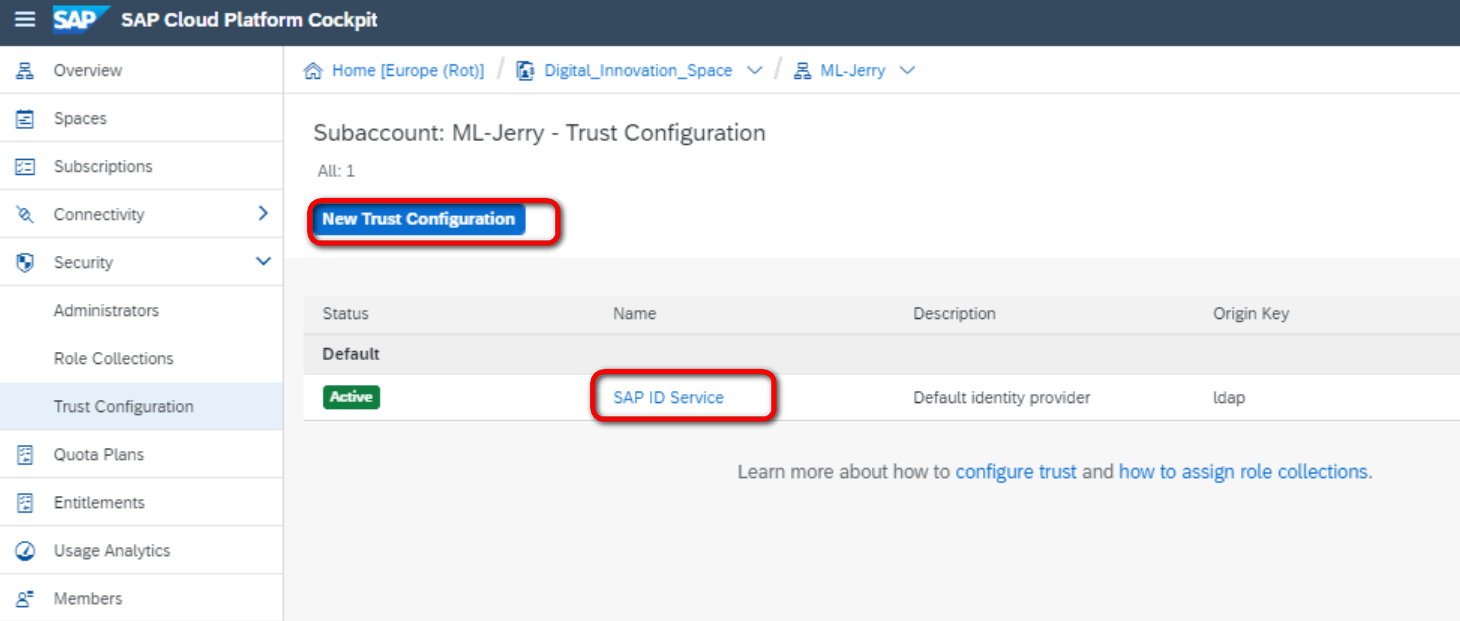Click the Usage Analytics gauge icon
The width and height of the screenshot is (1460, 621).
tap(25, 551)
